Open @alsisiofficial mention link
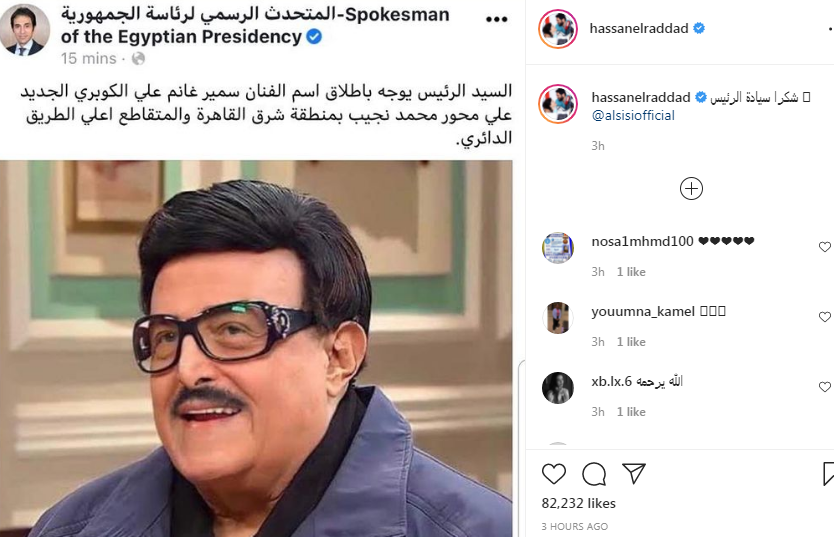Viewport: 834px width, 537px height. 633,115
